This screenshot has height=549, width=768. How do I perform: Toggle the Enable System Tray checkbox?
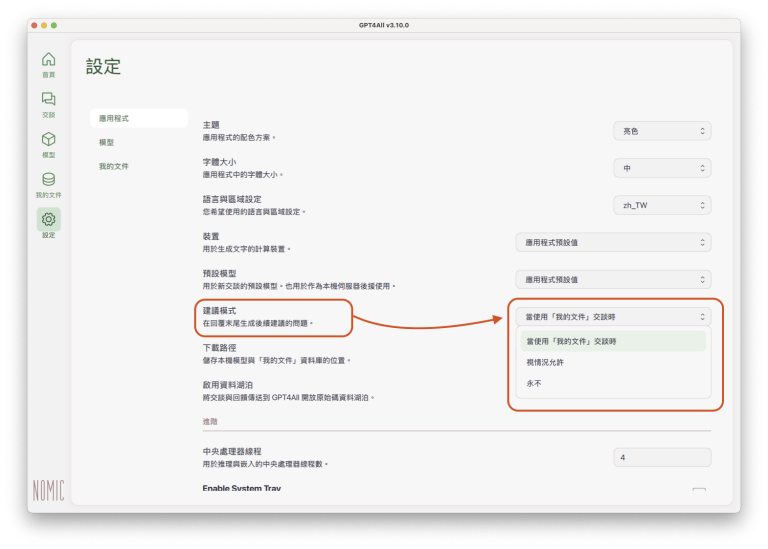coord(698,490)
